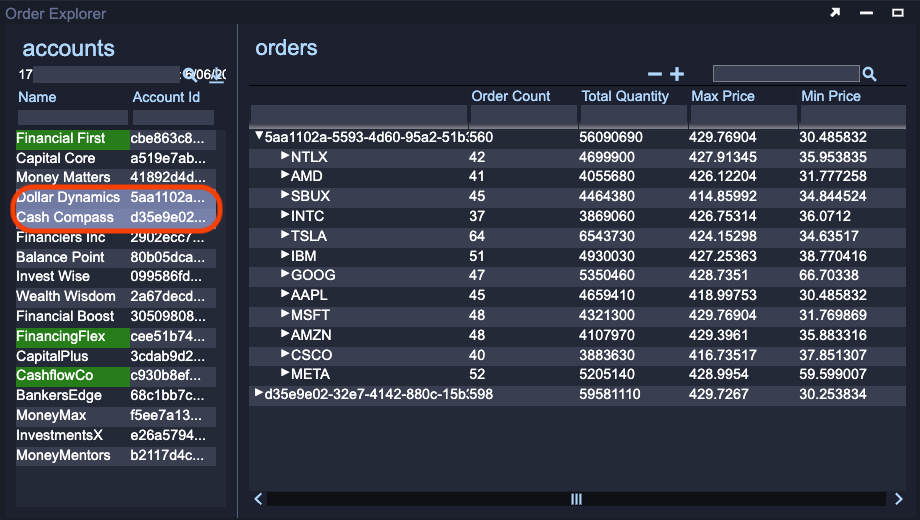Viewport: 920px width, 520px height.
Task: Click the orders search magnifier icon
Action: pos(869,74)
